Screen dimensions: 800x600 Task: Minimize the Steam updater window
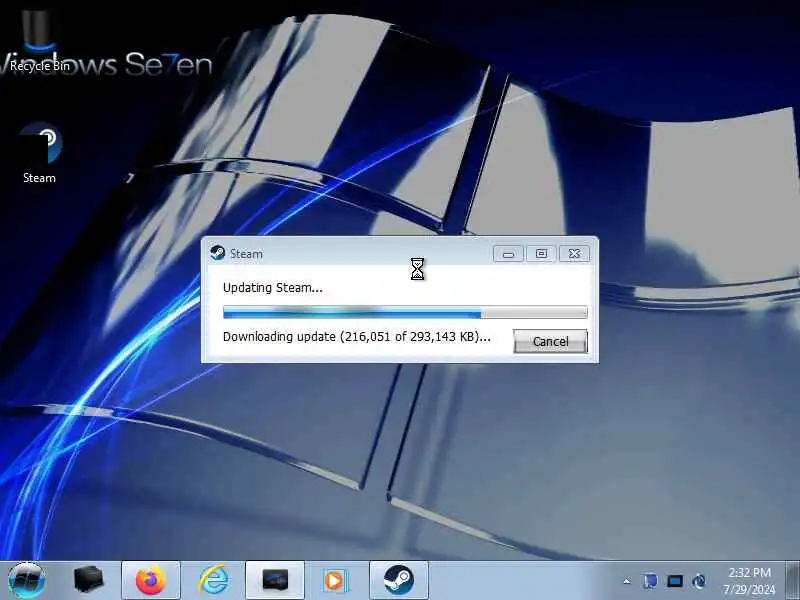point(508,254)
